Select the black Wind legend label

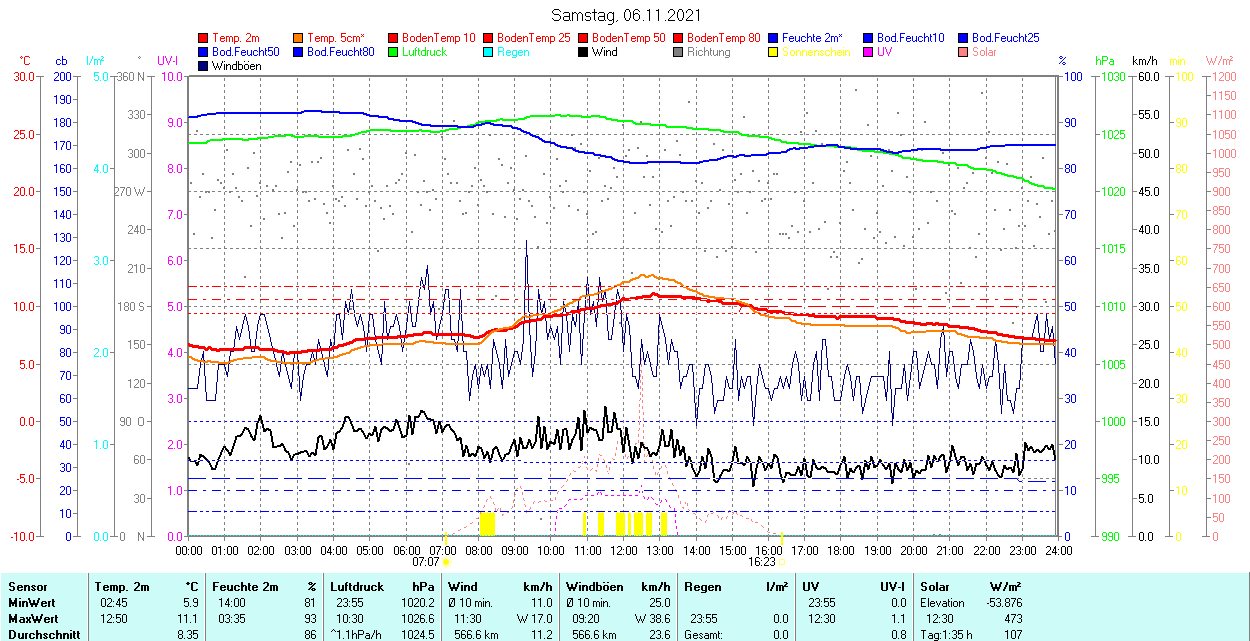[x=604, y=52]
